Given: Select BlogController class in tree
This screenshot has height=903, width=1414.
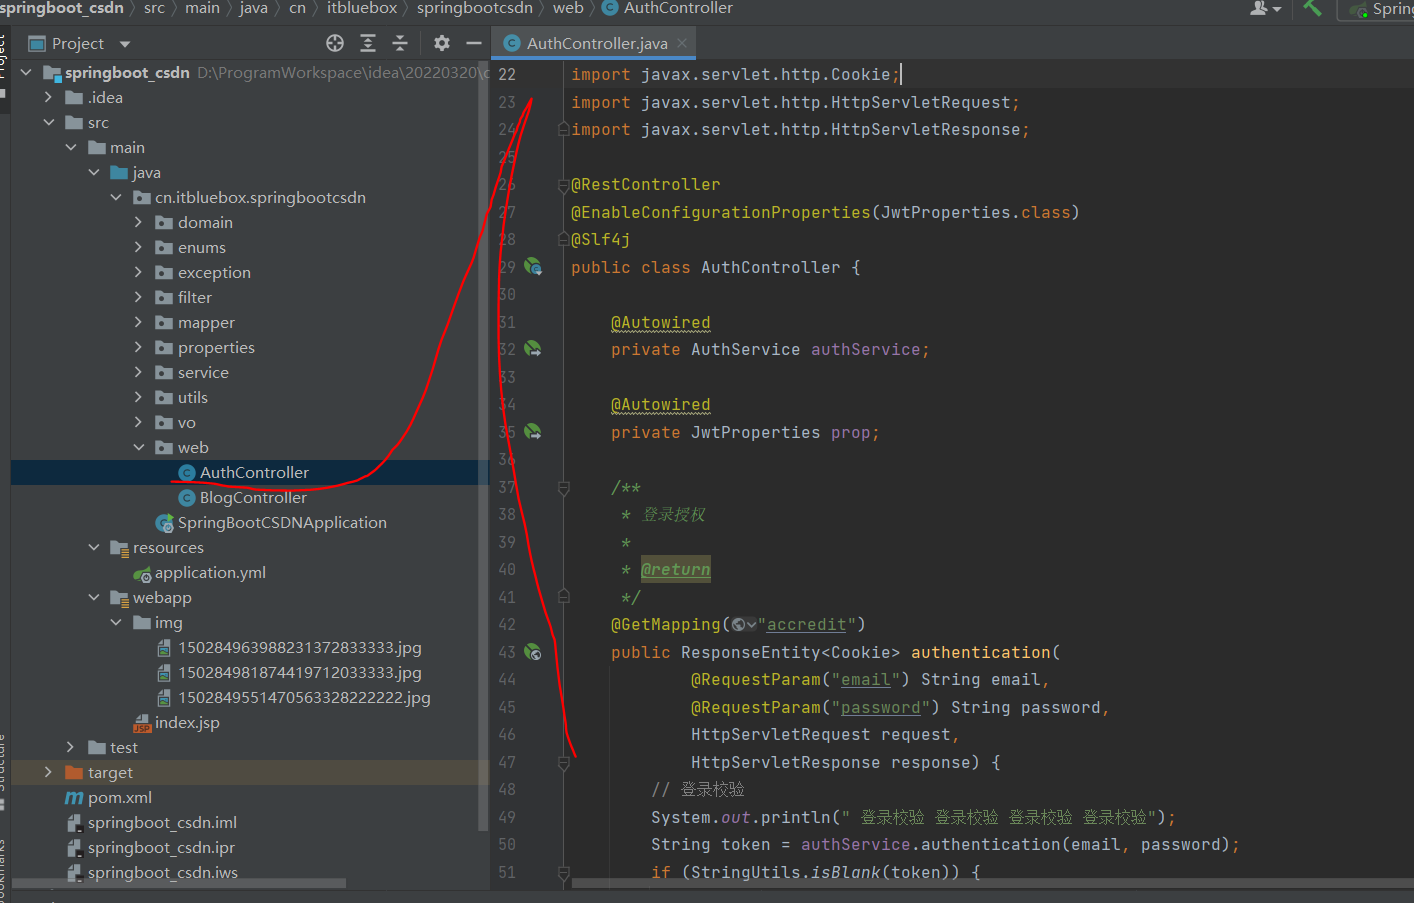Looking at the screenshot, I should [x=253, y=497].
